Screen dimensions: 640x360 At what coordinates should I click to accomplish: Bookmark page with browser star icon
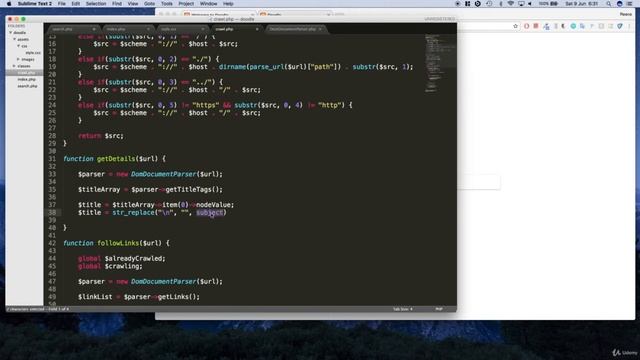(x=515, y=26)
